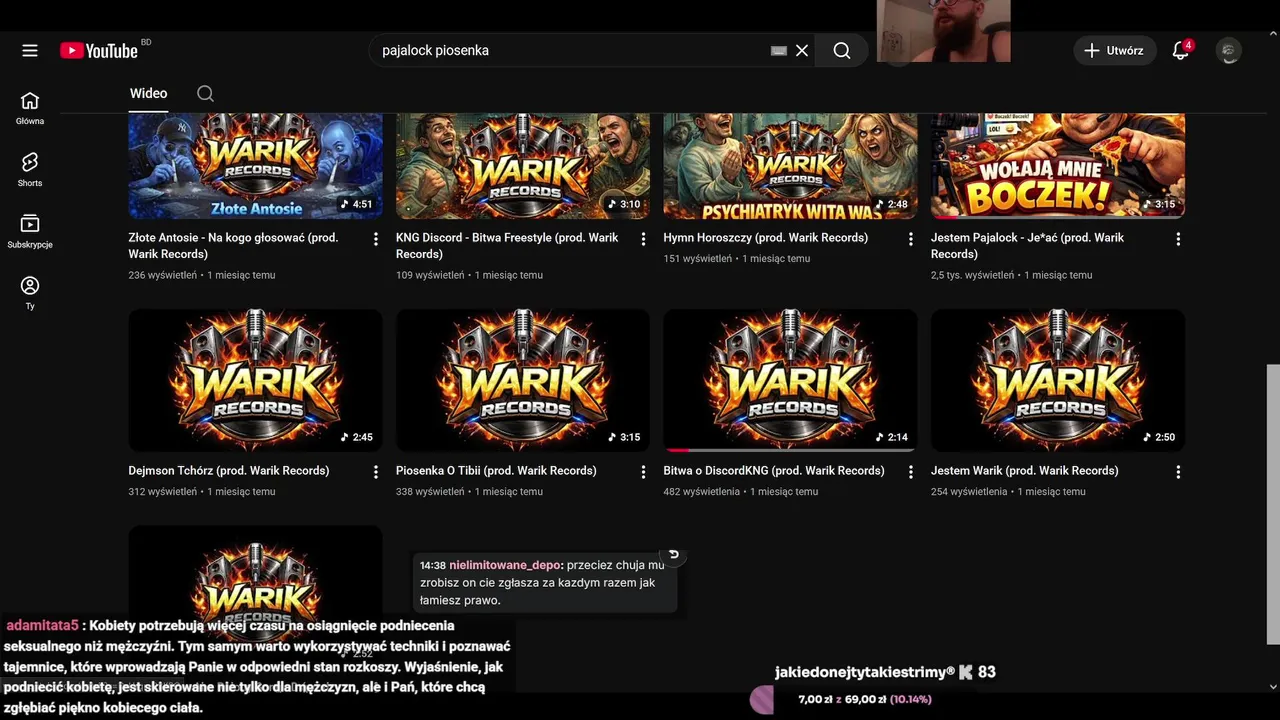
Task: Click the webcam overlay at top
Action: tap(944, 31)
